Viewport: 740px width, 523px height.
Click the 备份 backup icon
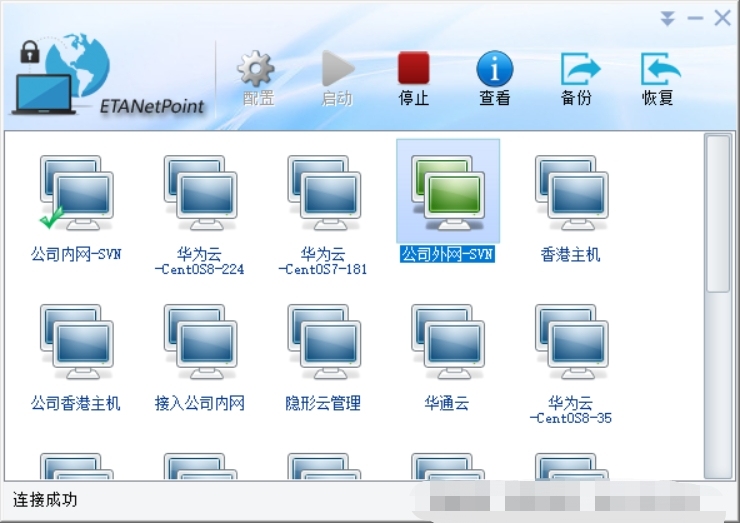pos(577,72)
